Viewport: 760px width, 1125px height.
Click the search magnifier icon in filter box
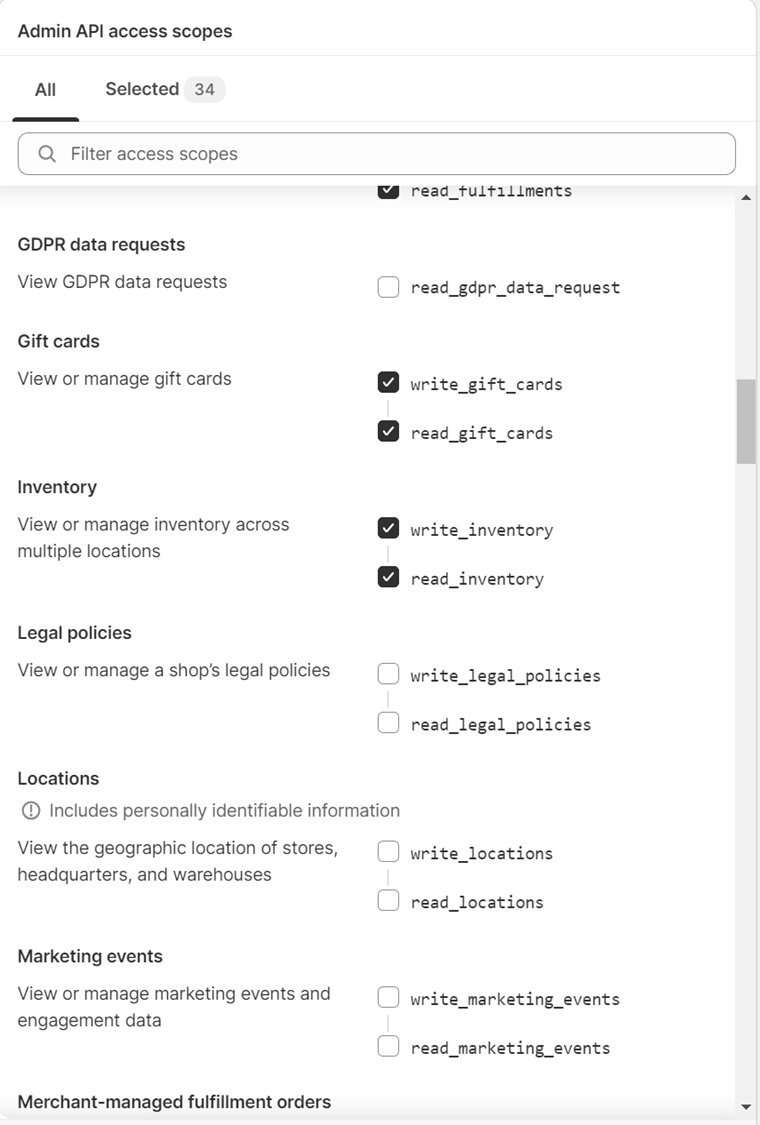(x=47, y=154)
